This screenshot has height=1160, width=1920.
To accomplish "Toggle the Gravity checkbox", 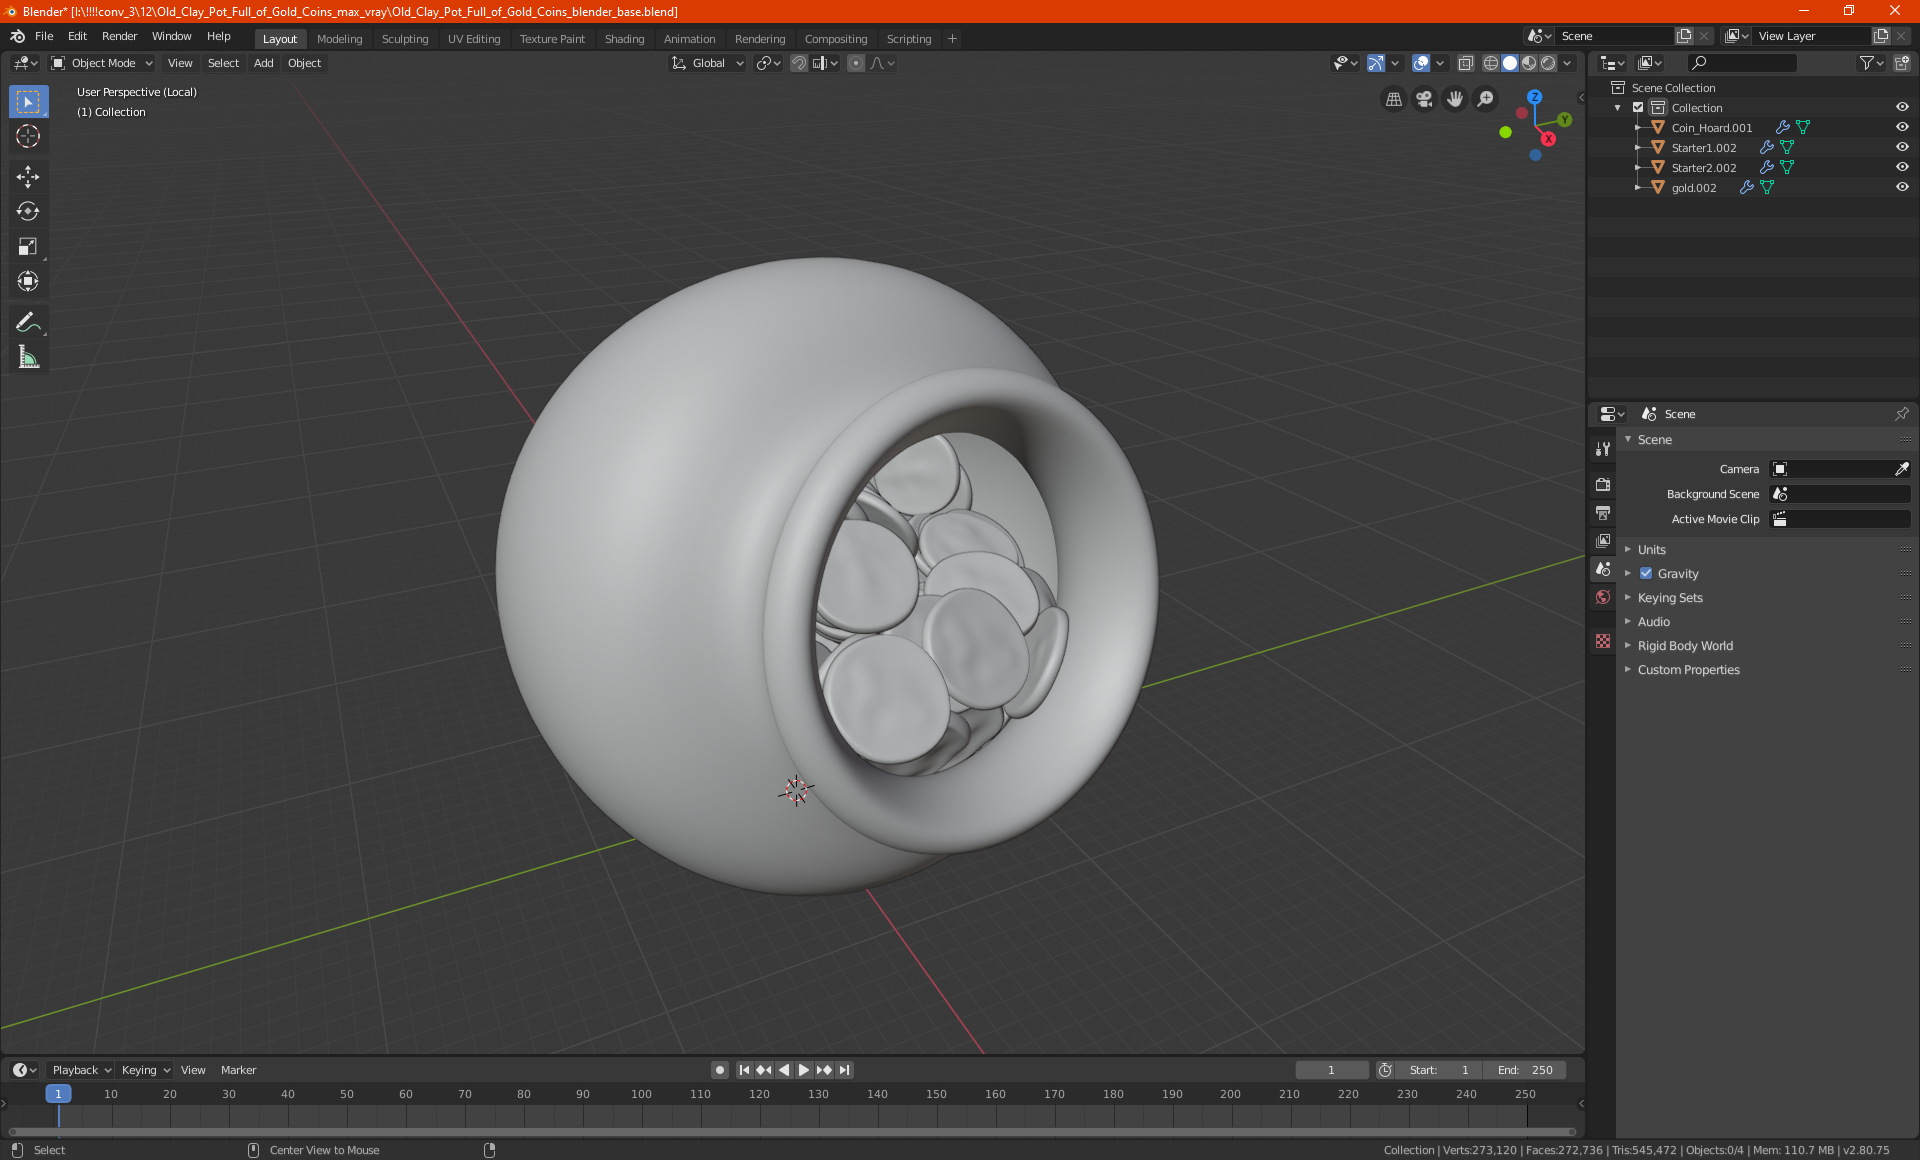I will tap(1646, 573).
